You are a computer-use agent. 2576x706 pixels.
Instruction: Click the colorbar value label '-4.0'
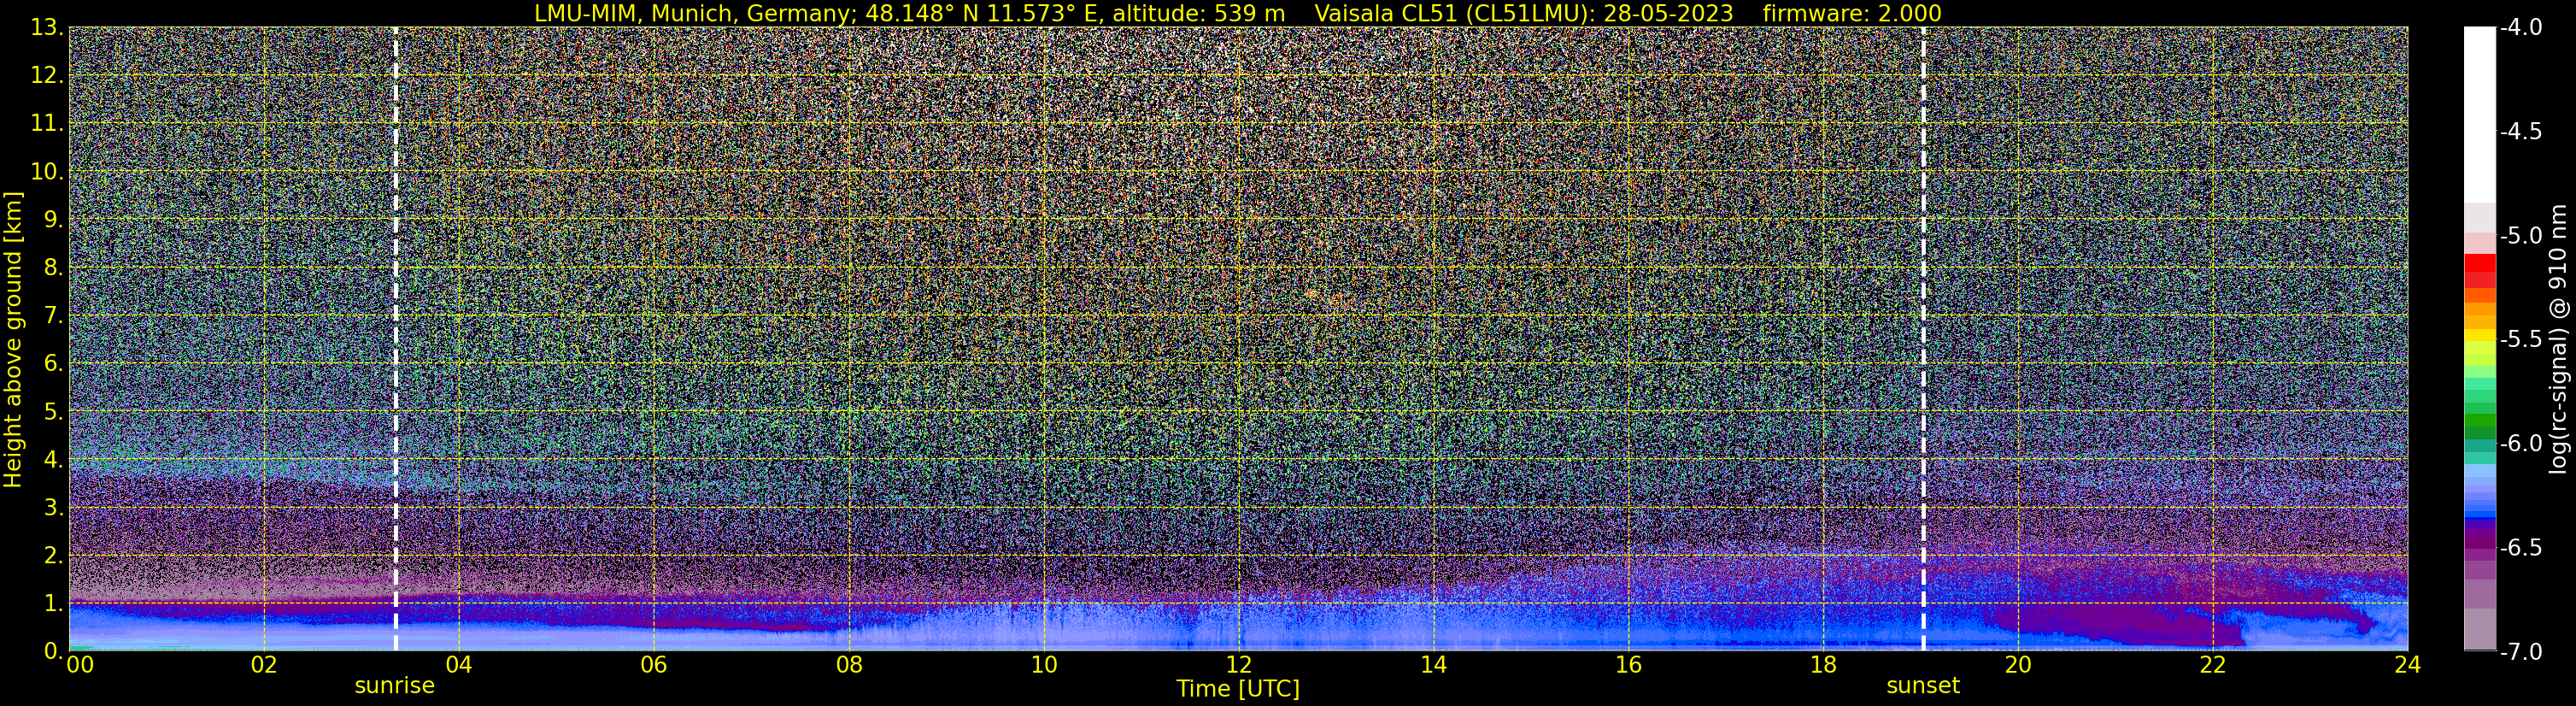pos(2521,27)
